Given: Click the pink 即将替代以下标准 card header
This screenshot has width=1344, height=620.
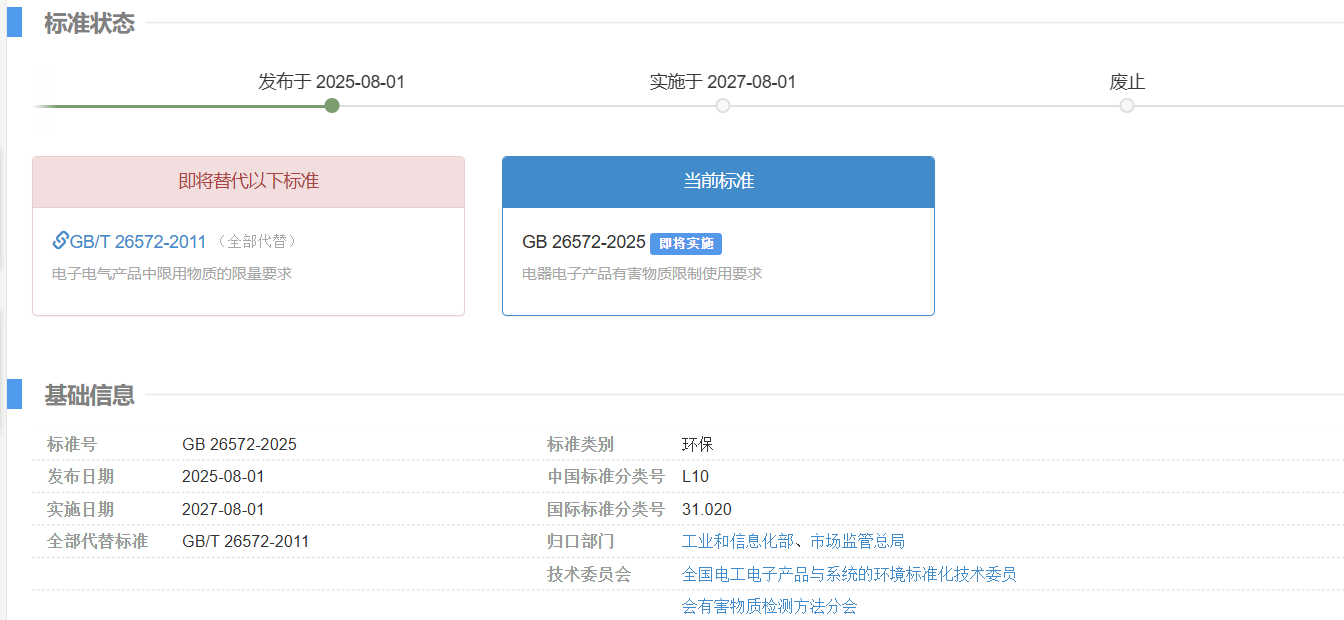Looking at the screenshot, I should point(248,182).
